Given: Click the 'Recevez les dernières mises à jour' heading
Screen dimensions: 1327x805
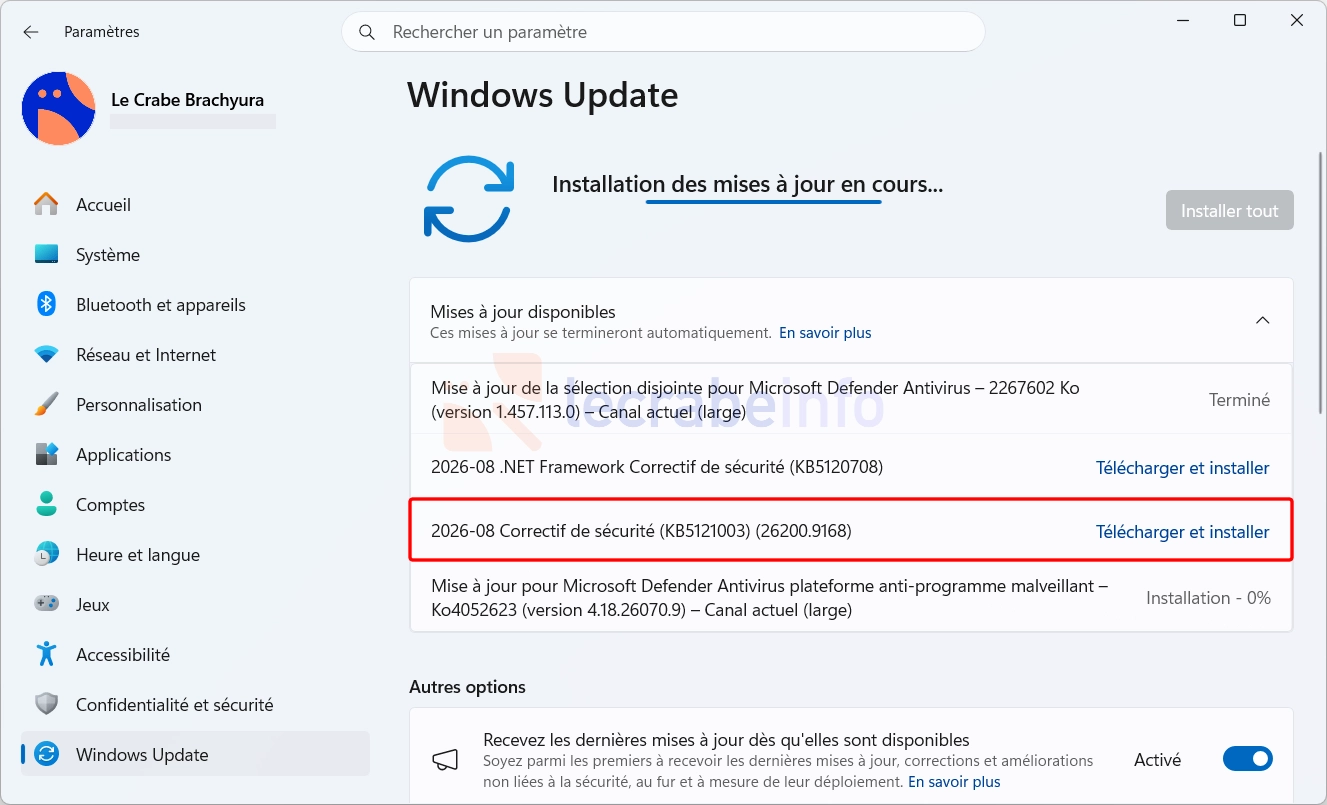Looking at the screenshot, I should pyautogui.click(x=726, y=740).
